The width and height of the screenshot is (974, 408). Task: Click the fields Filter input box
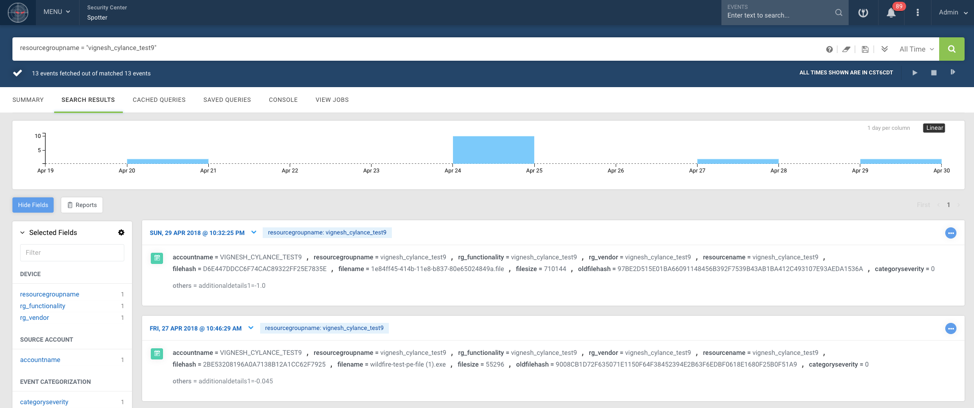[72, 253]
